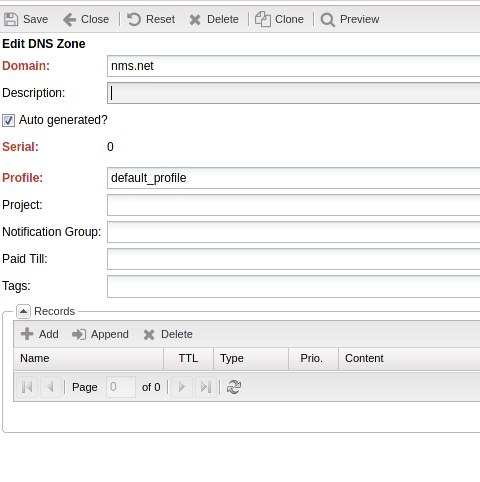Image resolution: width=480 pixels, height=482 pixels.
Task: Sort by the Content column header
Action: point(409,359)
